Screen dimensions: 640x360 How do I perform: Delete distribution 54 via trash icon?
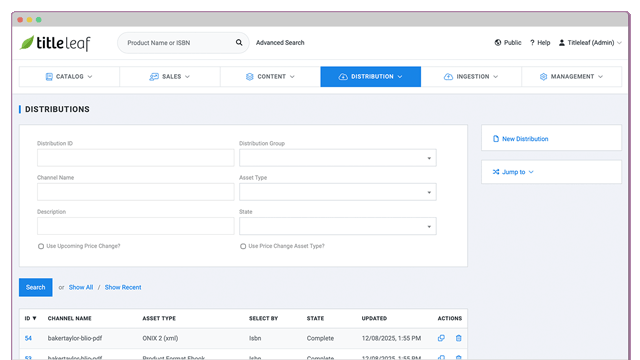tap(458, 338)
